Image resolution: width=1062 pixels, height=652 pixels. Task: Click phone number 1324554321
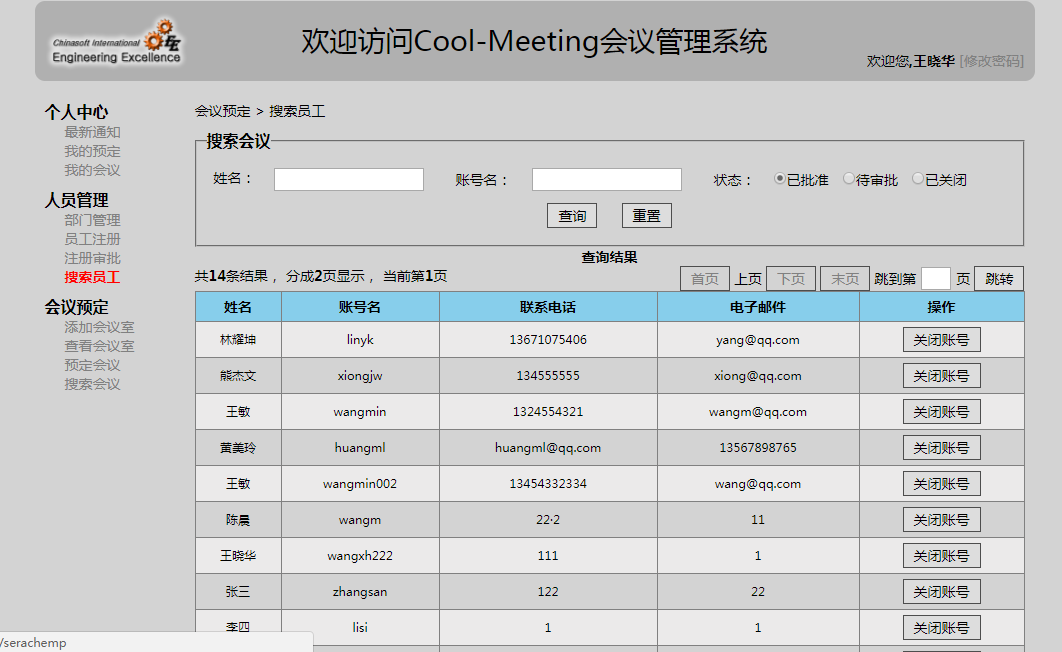pos(548,412)
